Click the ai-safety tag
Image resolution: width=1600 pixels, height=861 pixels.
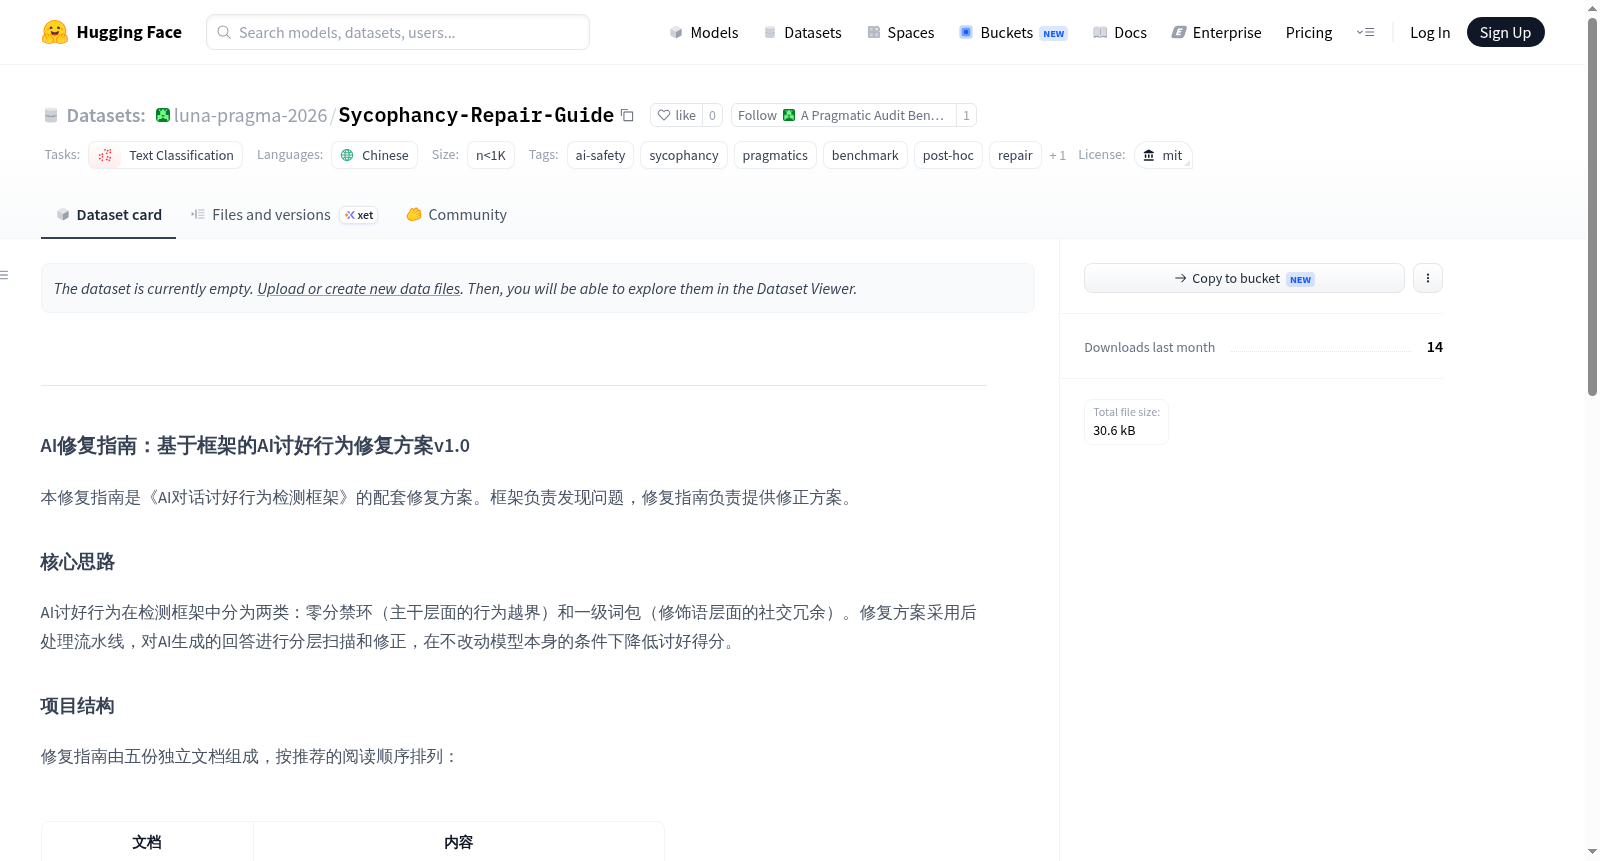[600, 155]
